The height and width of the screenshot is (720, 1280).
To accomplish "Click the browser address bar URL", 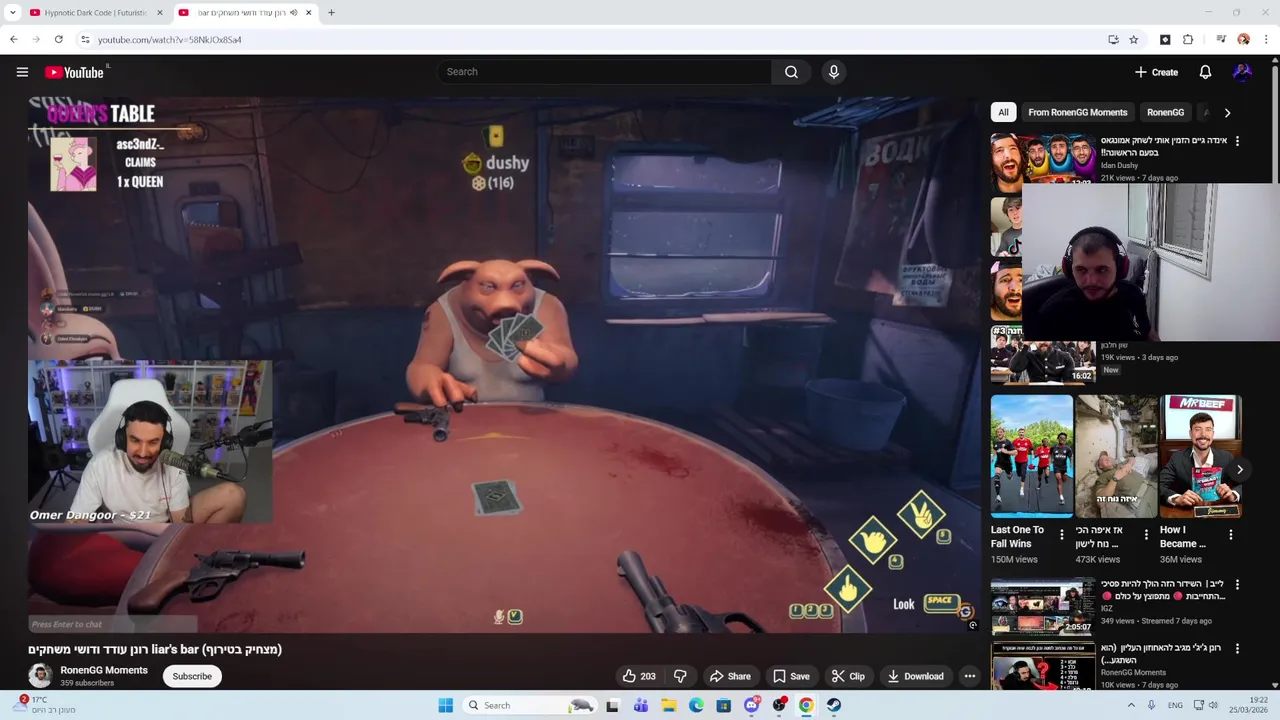I will pos(169,40).
